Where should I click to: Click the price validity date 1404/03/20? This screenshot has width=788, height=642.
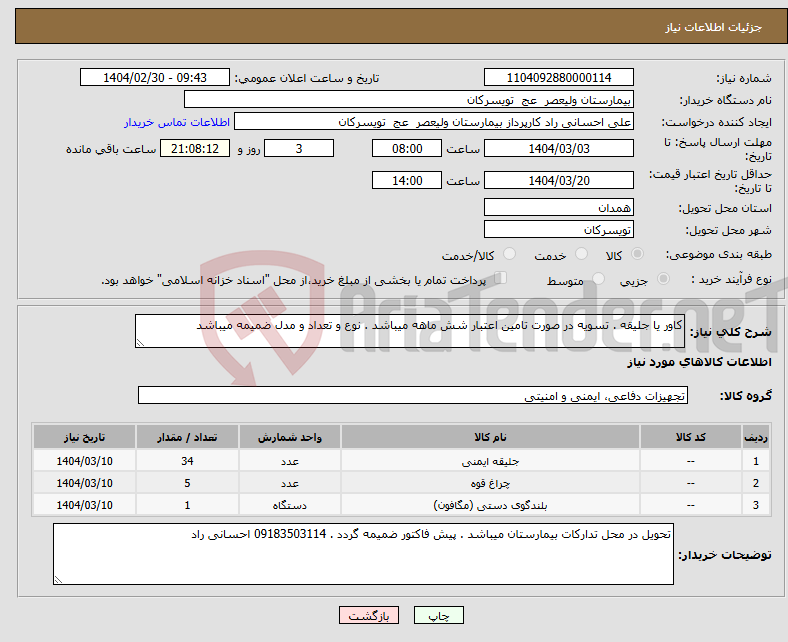(558, 180)
